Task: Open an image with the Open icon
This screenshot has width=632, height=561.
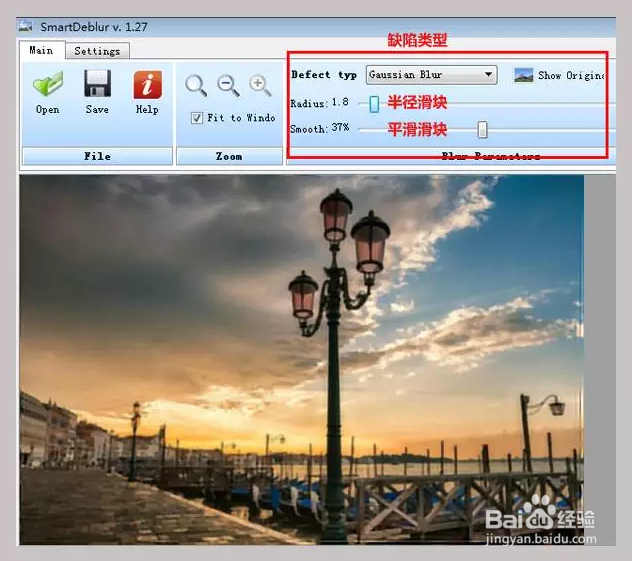Action: 48,84
